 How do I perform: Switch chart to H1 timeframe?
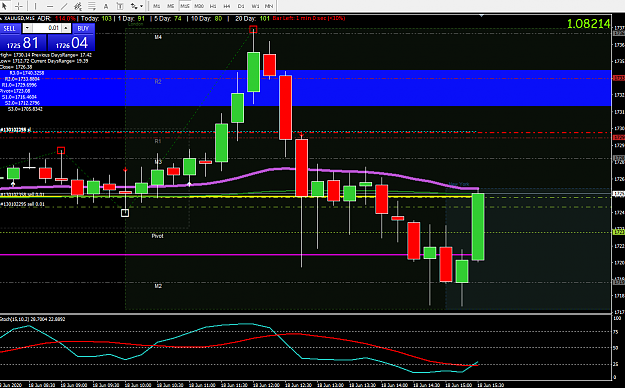click(213, 6)
